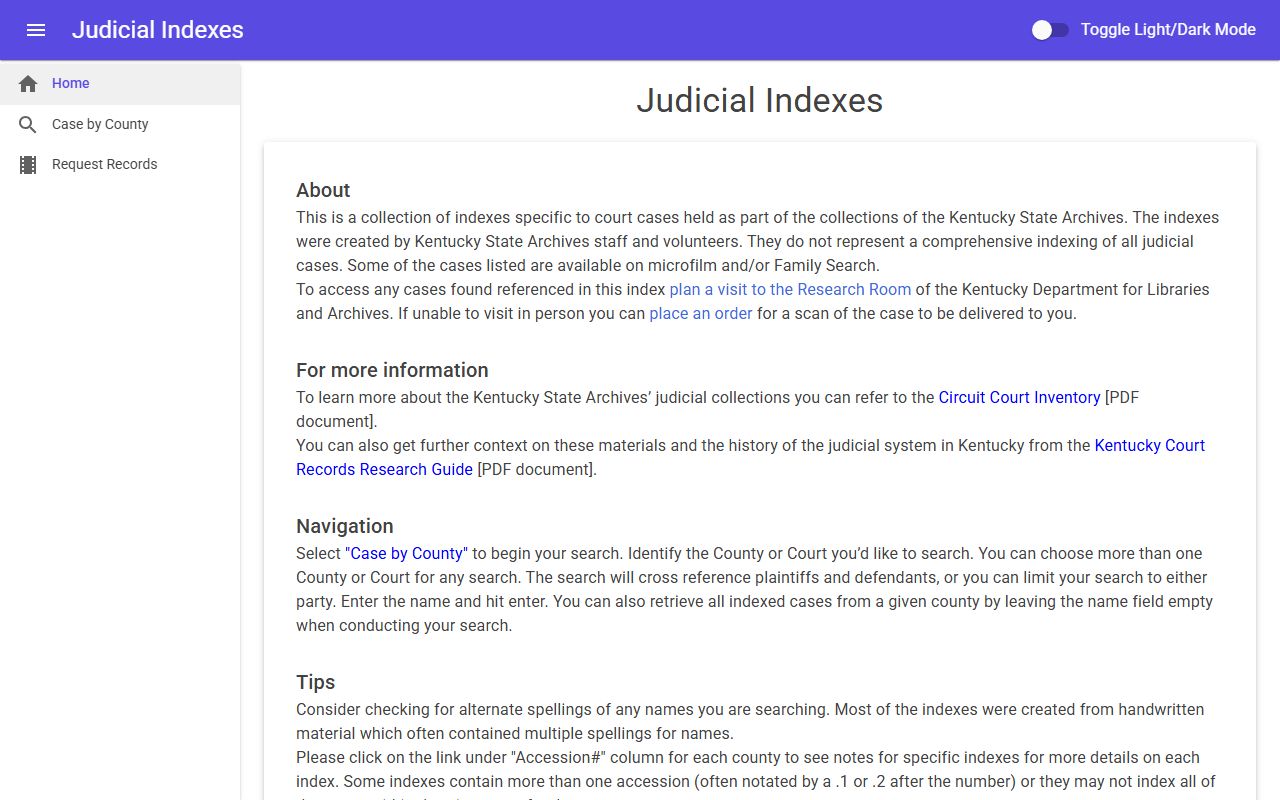
Task: Select the Home sidebar item
Action: click(x=120, y=84)
